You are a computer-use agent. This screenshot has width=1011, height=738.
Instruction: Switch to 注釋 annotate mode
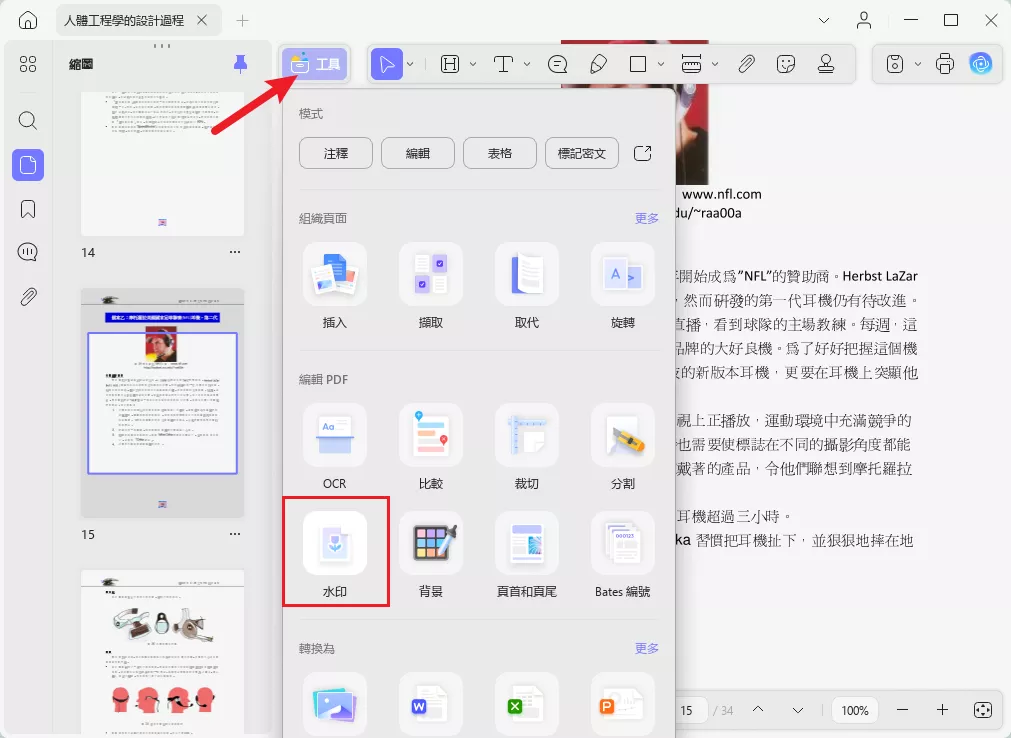pyautogui.click(x=336, y=153)
